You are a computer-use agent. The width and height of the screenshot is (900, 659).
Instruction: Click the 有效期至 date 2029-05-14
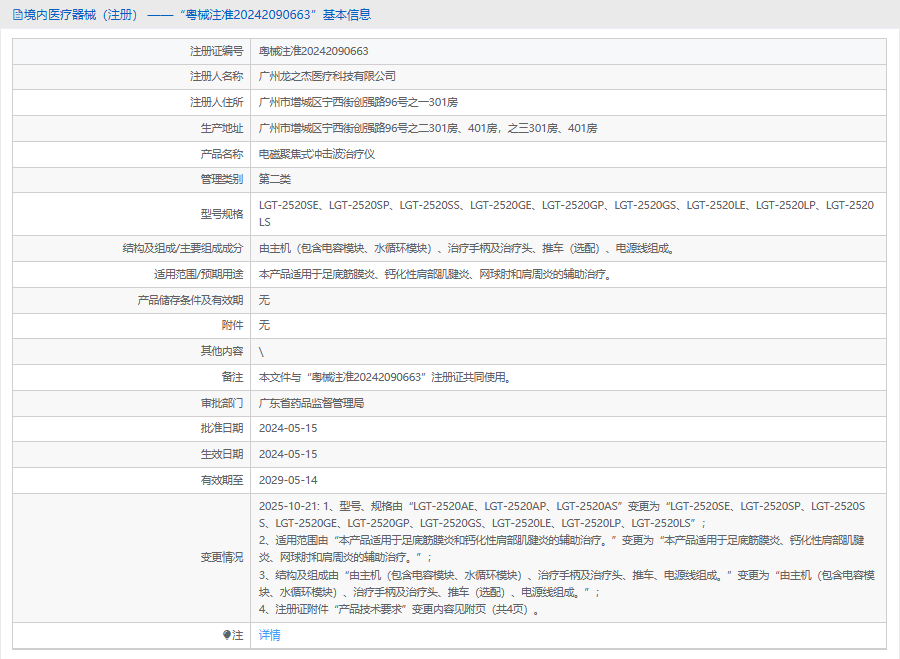tap(288, 480)
